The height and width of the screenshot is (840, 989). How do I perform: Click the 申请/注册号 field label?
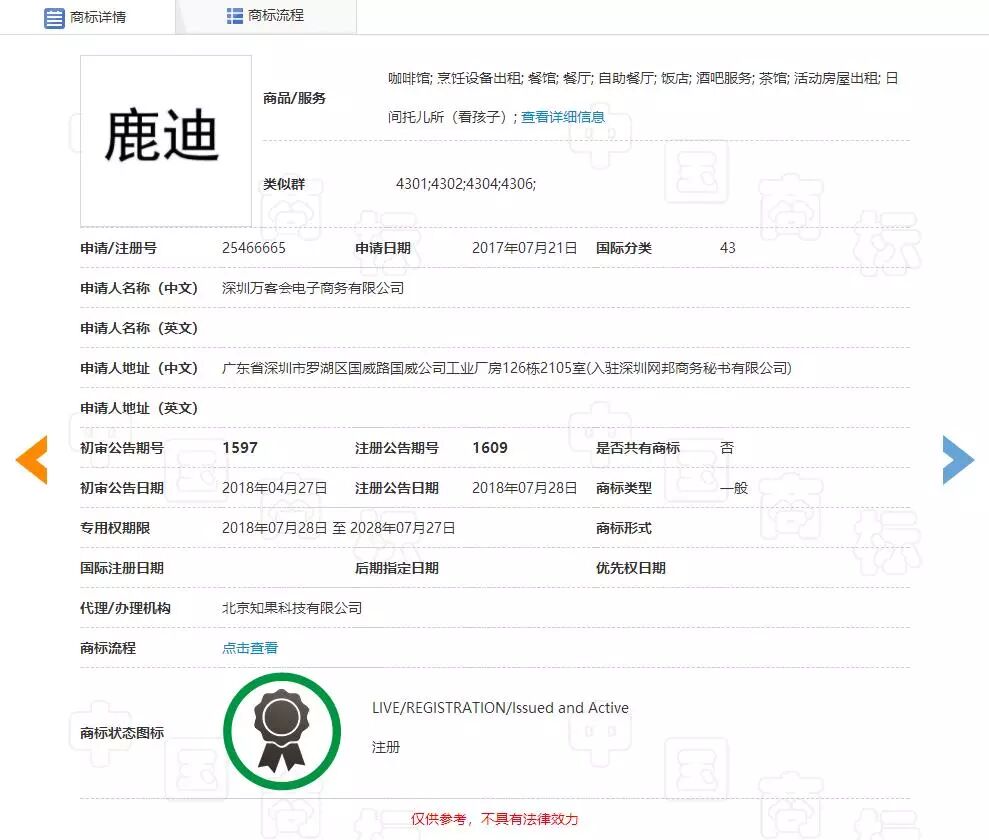pyautogui.click(x=119, y=248)
